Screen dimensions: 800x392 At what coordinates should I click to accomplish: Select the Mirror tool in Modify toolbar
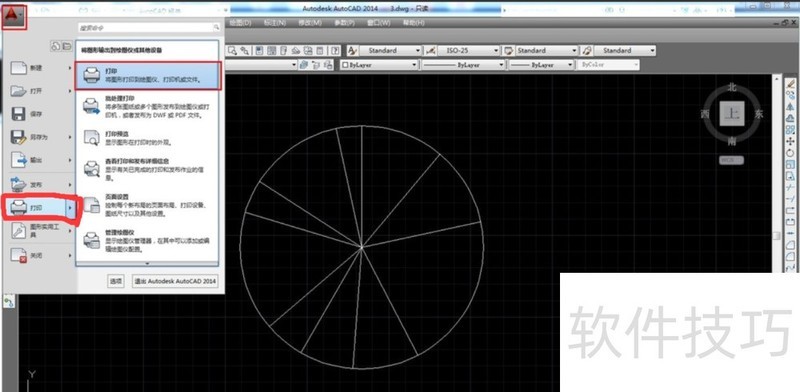click(790, 106)
